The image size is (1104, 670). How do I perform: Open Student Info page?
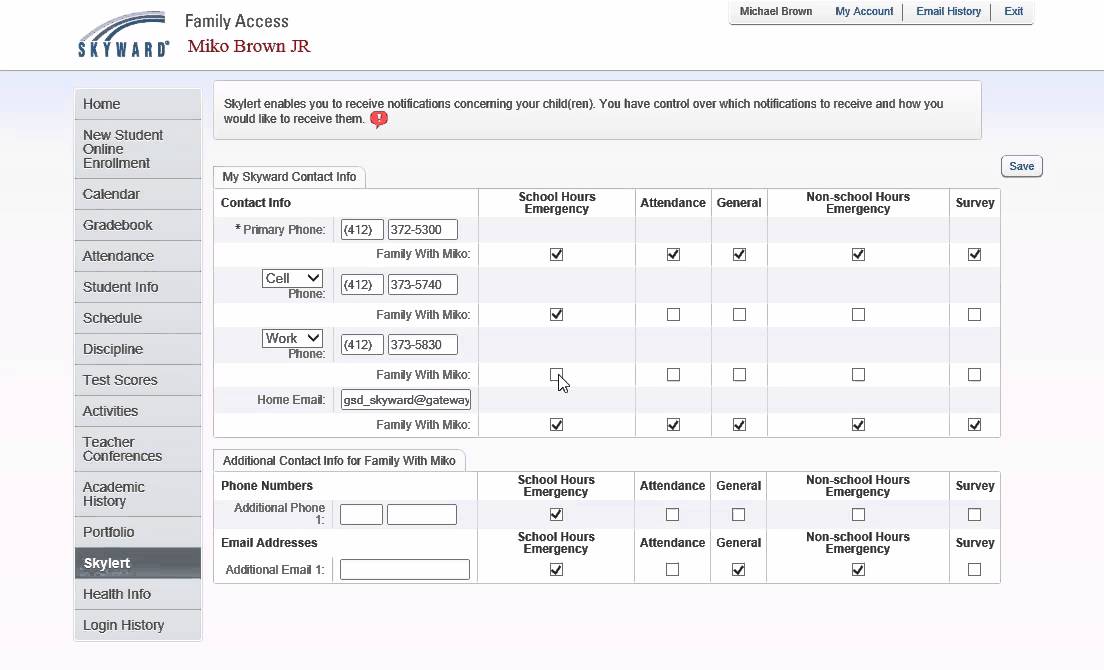[x=138, y=287]
